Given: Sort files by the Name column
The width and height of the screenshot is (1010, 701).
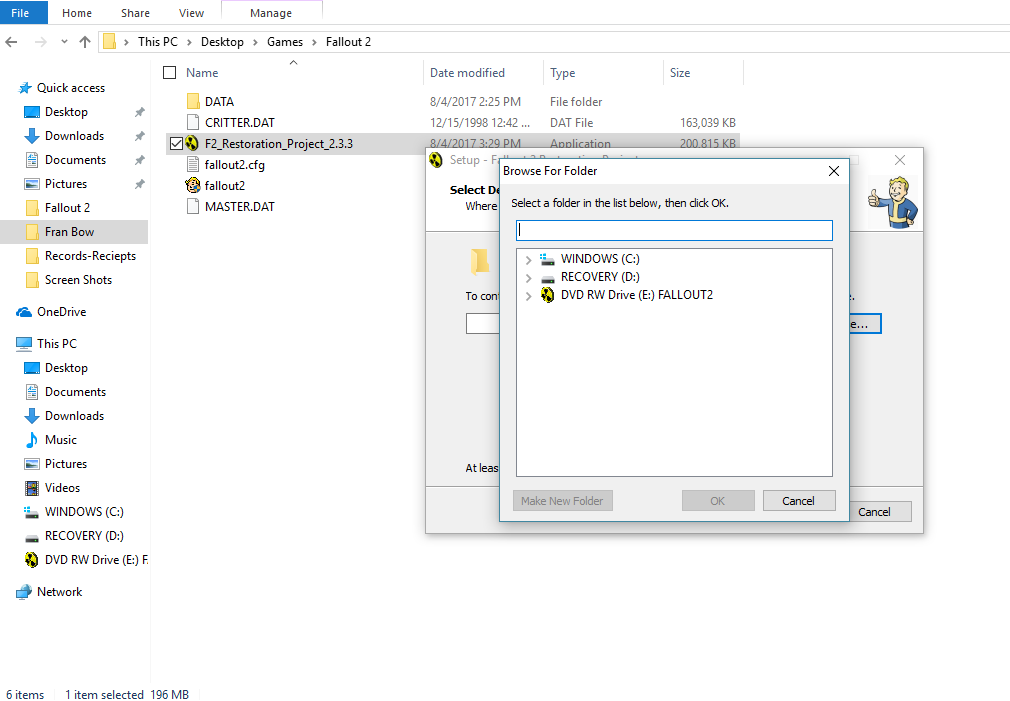Looking at the screenshot, I should (x=202, y=73).
